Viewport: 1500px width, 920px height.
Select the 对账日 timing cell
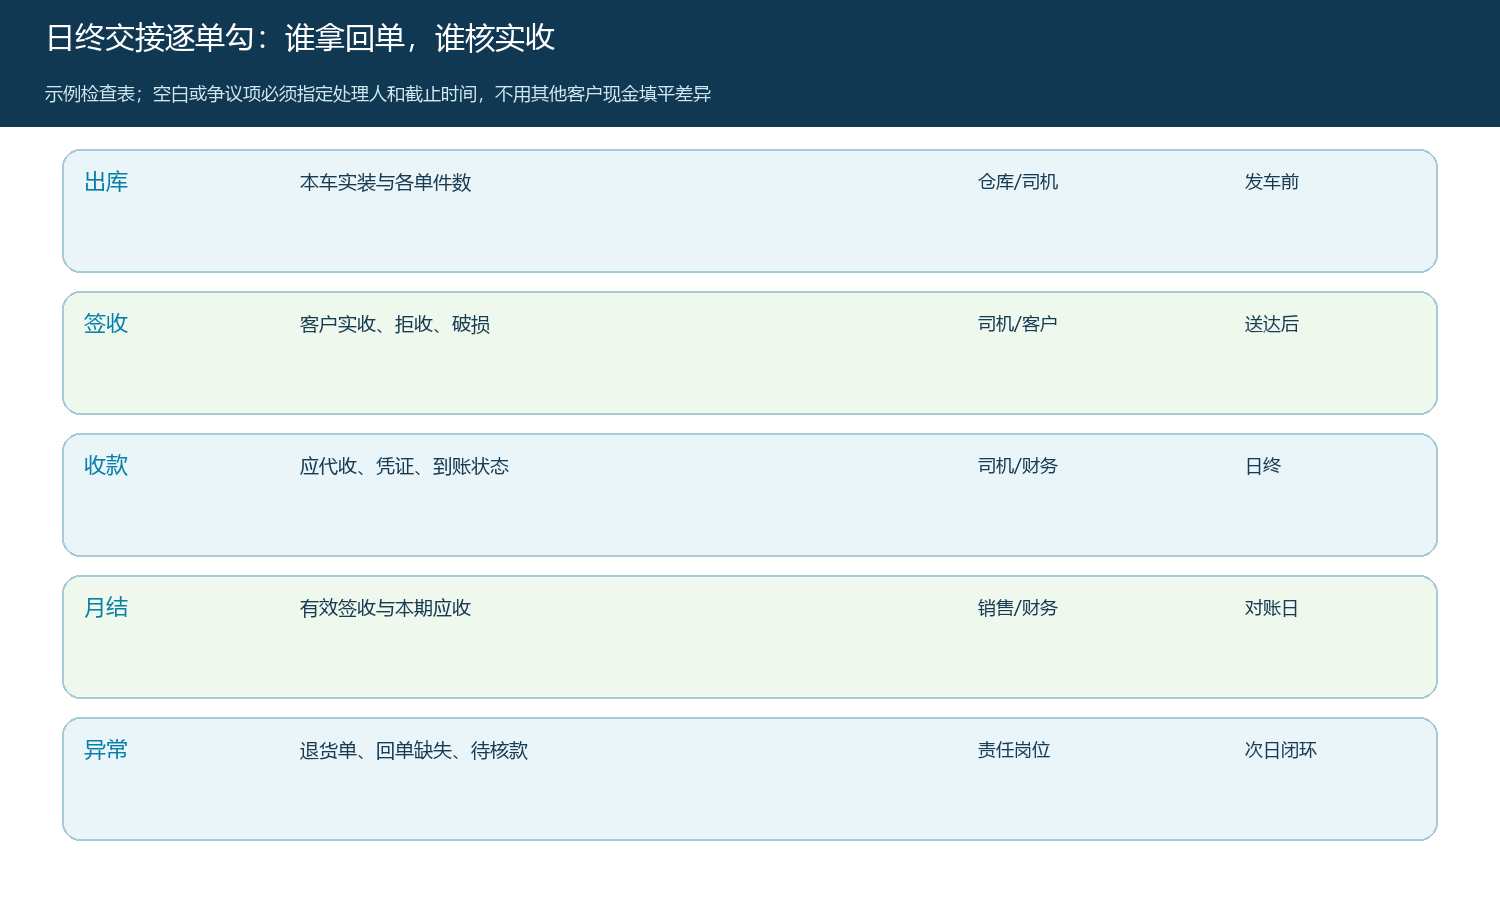pos(1272,608)
